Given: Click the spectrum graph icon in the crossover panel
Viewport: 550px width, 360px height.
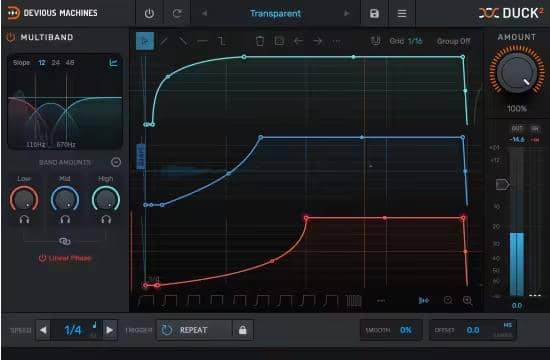Looking at the screenshot, I should 113,62.
